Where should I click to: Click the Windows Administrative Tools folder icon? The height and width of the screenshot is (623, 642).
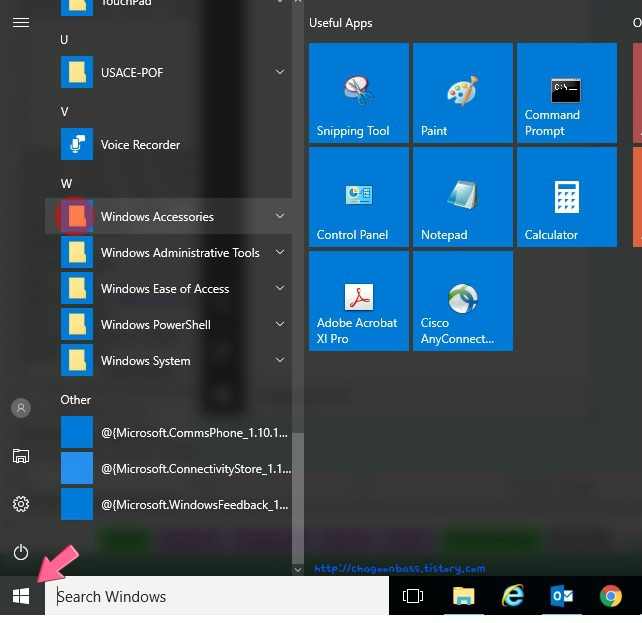pos(77,252)
